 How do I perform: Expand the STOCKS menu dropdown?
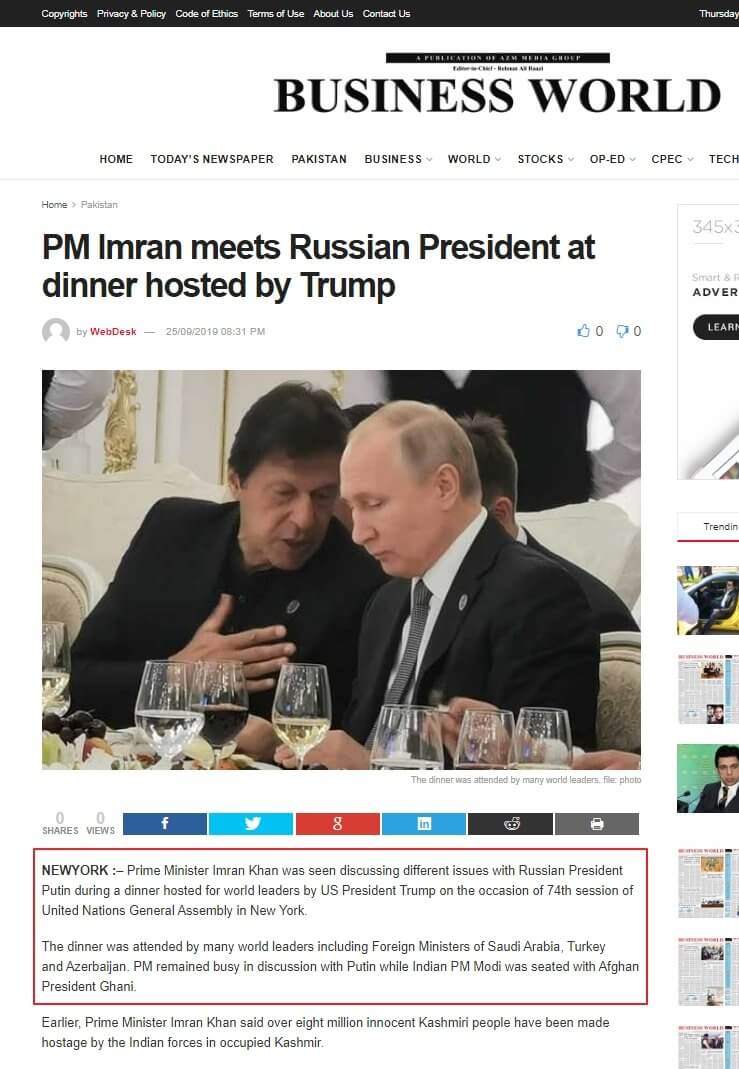(545, 159)
